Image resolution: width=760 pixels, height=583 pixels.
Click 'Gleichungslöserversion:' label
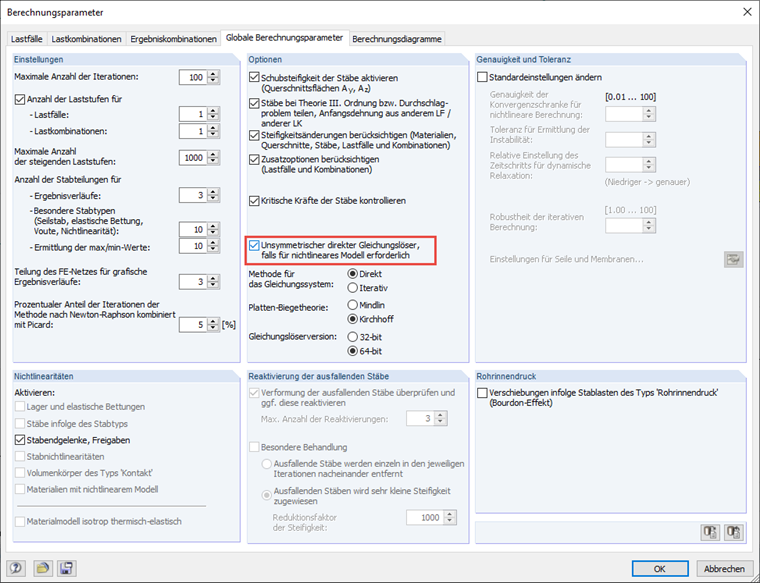tap(292, 336)
